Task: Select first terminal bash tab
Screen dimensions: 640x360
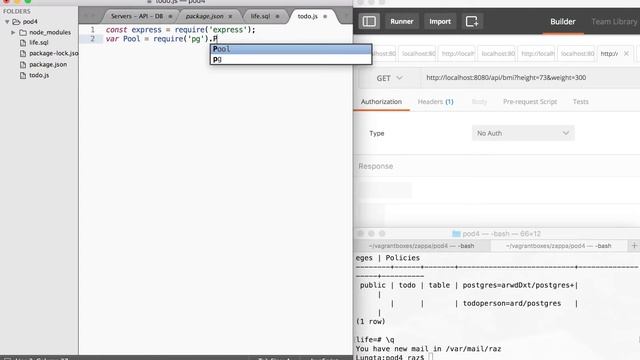Action: (x=422, y=246)
